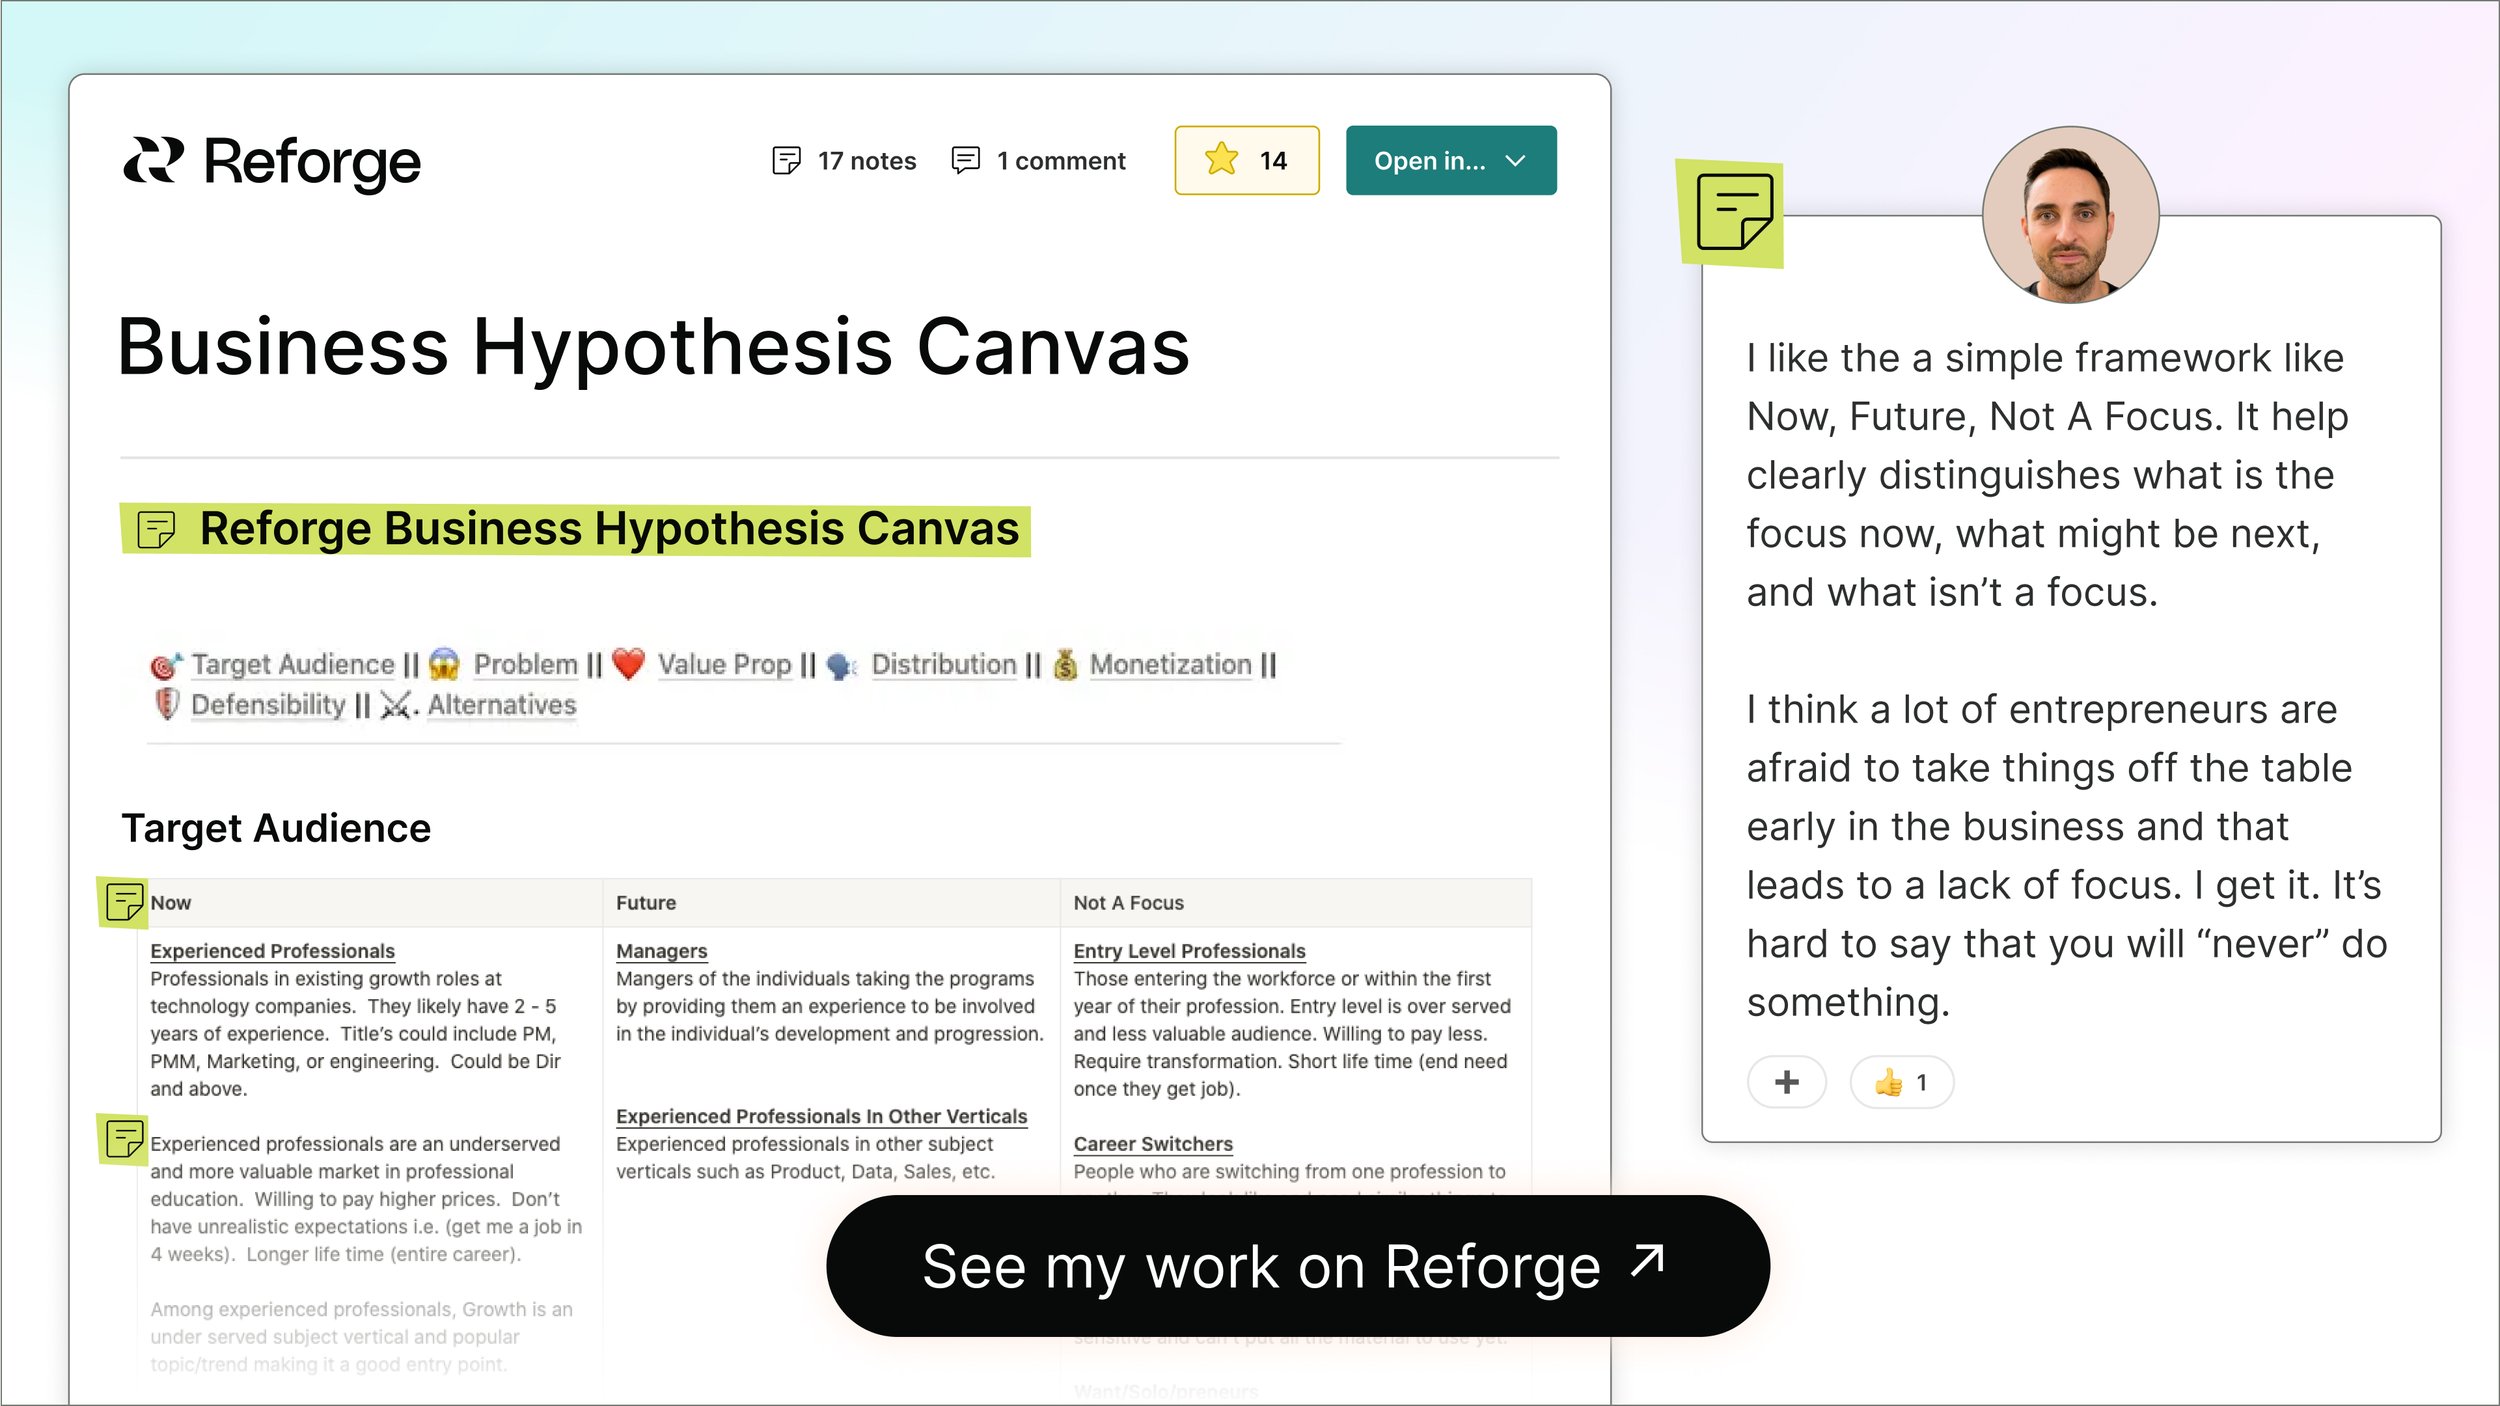Jump to Monetization link
2500x1406 pixels.
pos(1170,664)
